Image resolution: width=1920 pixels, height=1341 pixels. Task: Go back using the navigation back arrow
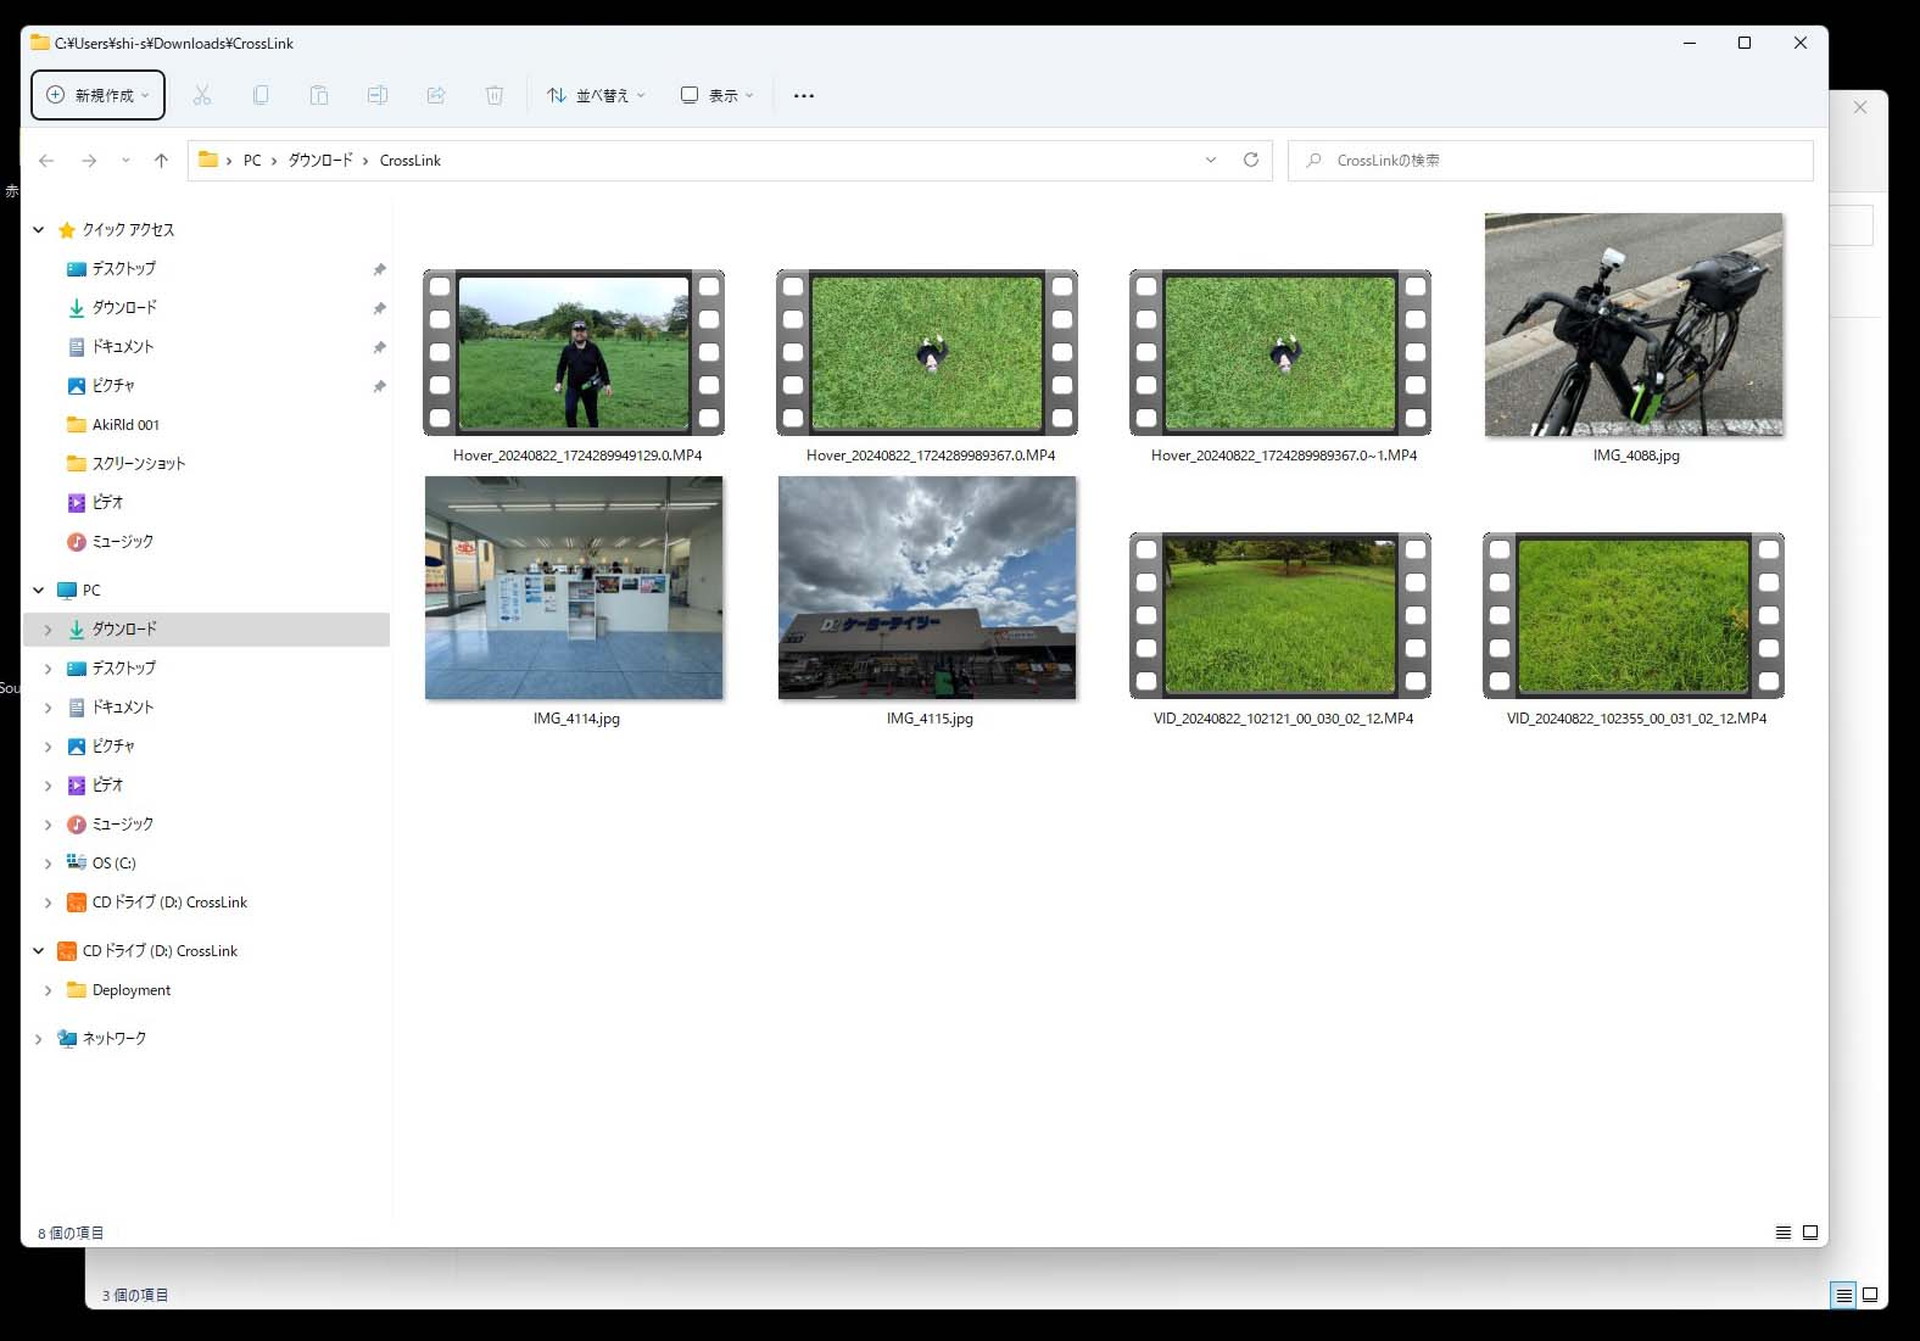tap(46, 160)
